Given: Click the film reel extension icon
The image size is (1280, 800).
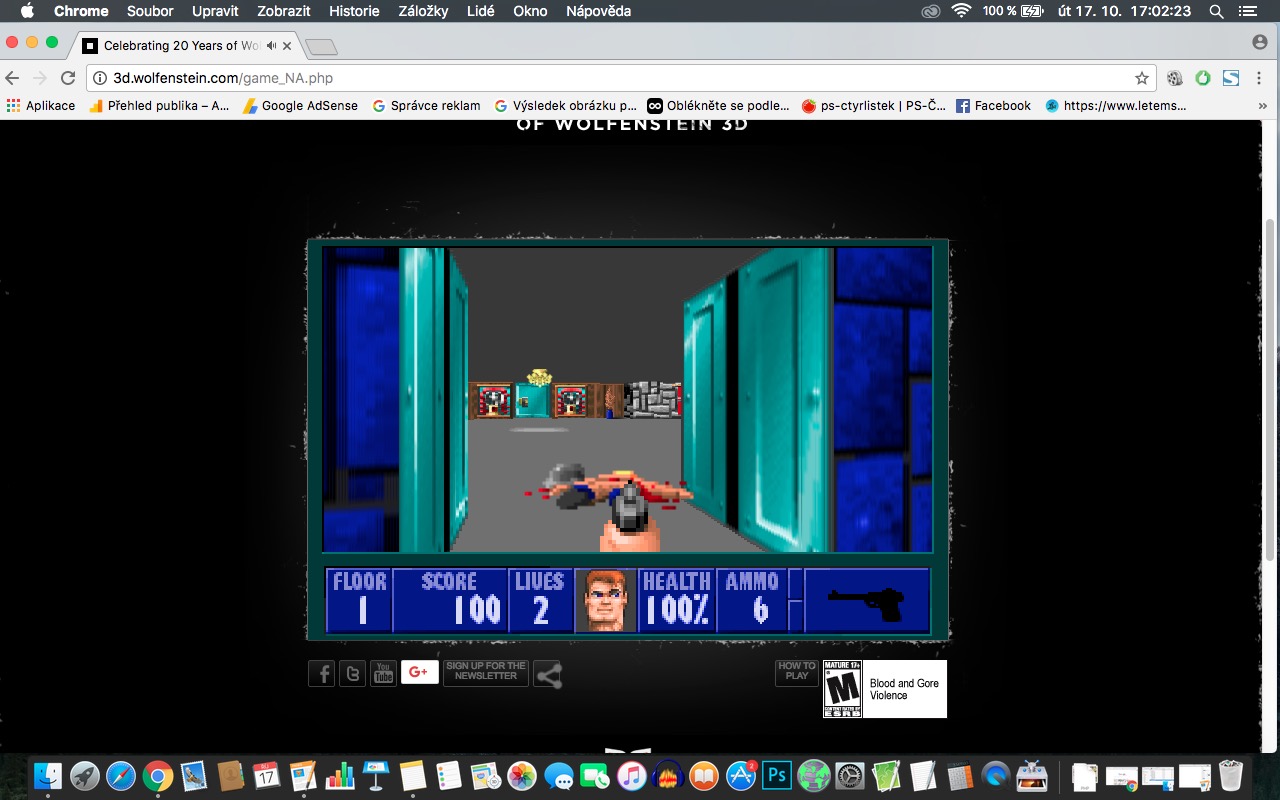Looking at the screenshot, I should [1175, 78].
